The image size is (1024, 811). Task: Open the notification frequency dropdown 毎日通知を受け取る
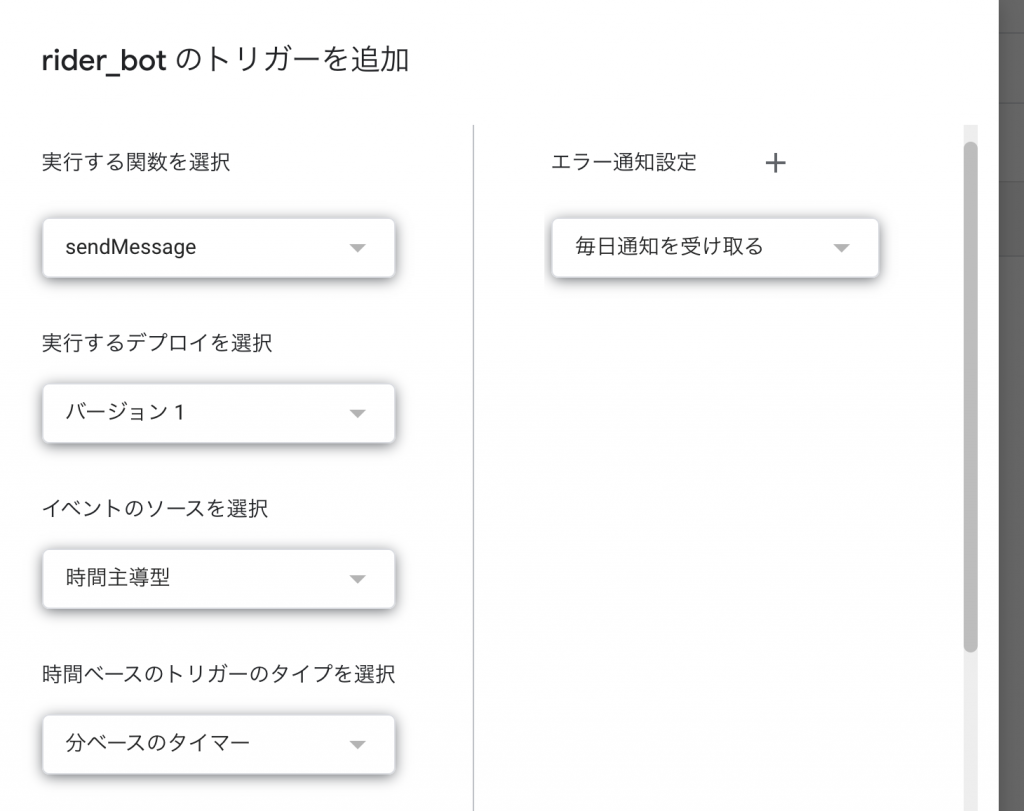[x=714, y=248]
